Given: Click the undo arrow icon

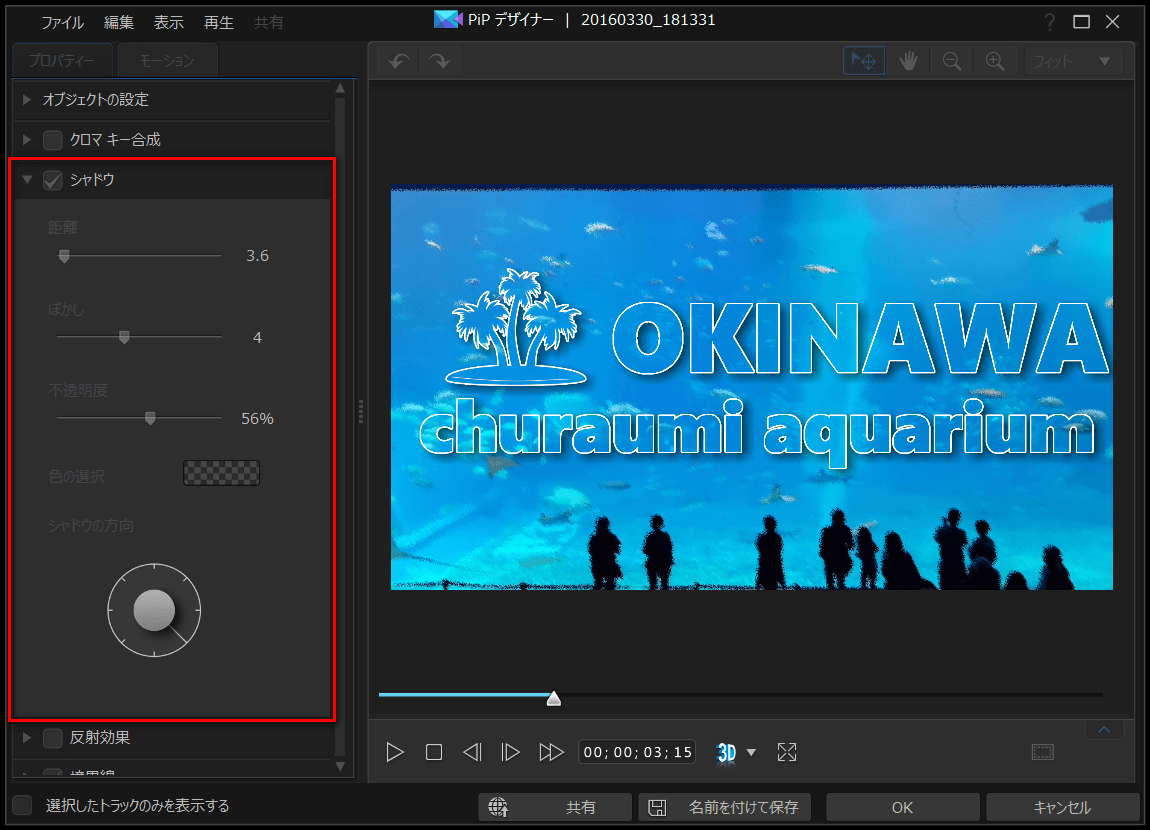Looking at the screenshot, I should pyautogui.click(x=399, y=61).
